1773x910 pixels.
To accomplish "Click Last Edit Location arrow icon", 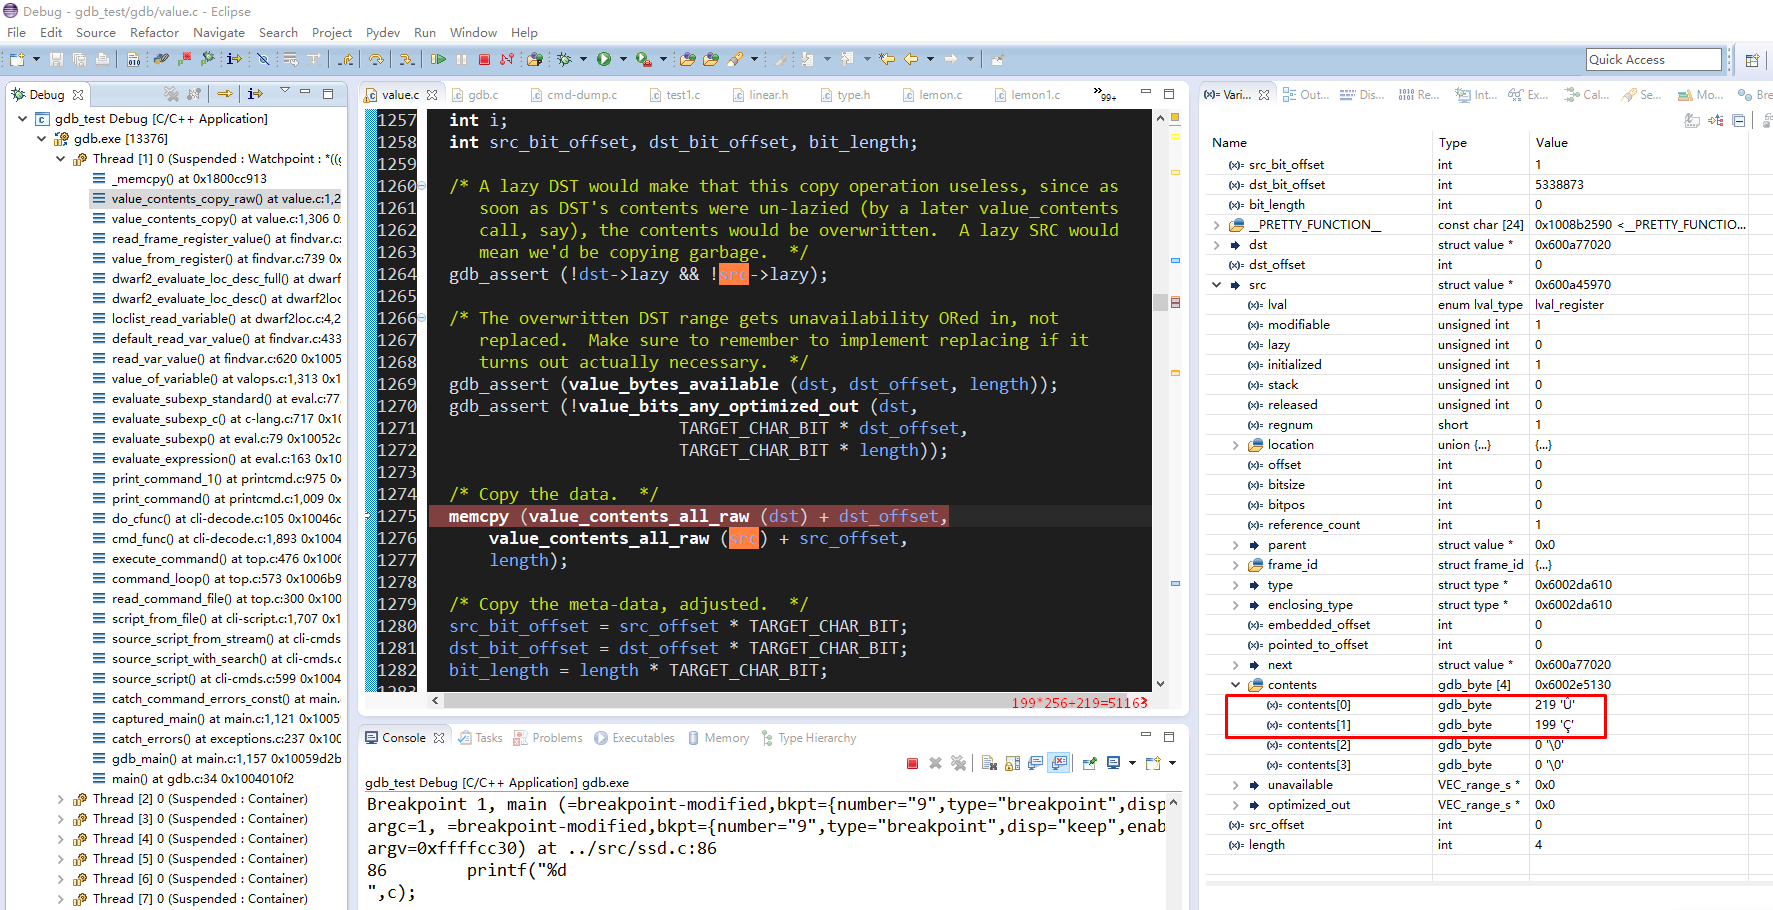I will (887, 60).
